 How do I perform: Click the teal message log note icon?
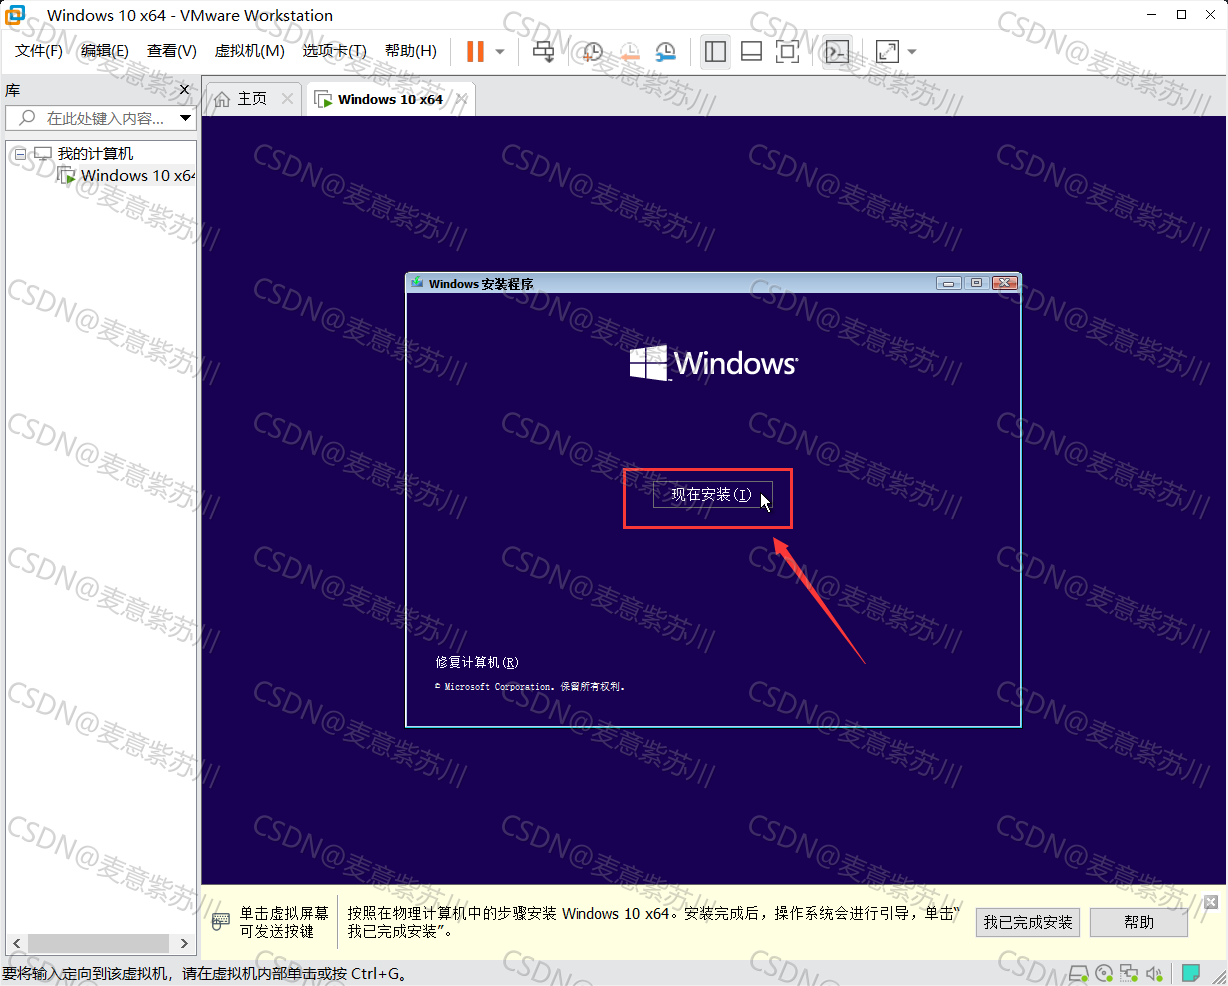(1191, 973)
